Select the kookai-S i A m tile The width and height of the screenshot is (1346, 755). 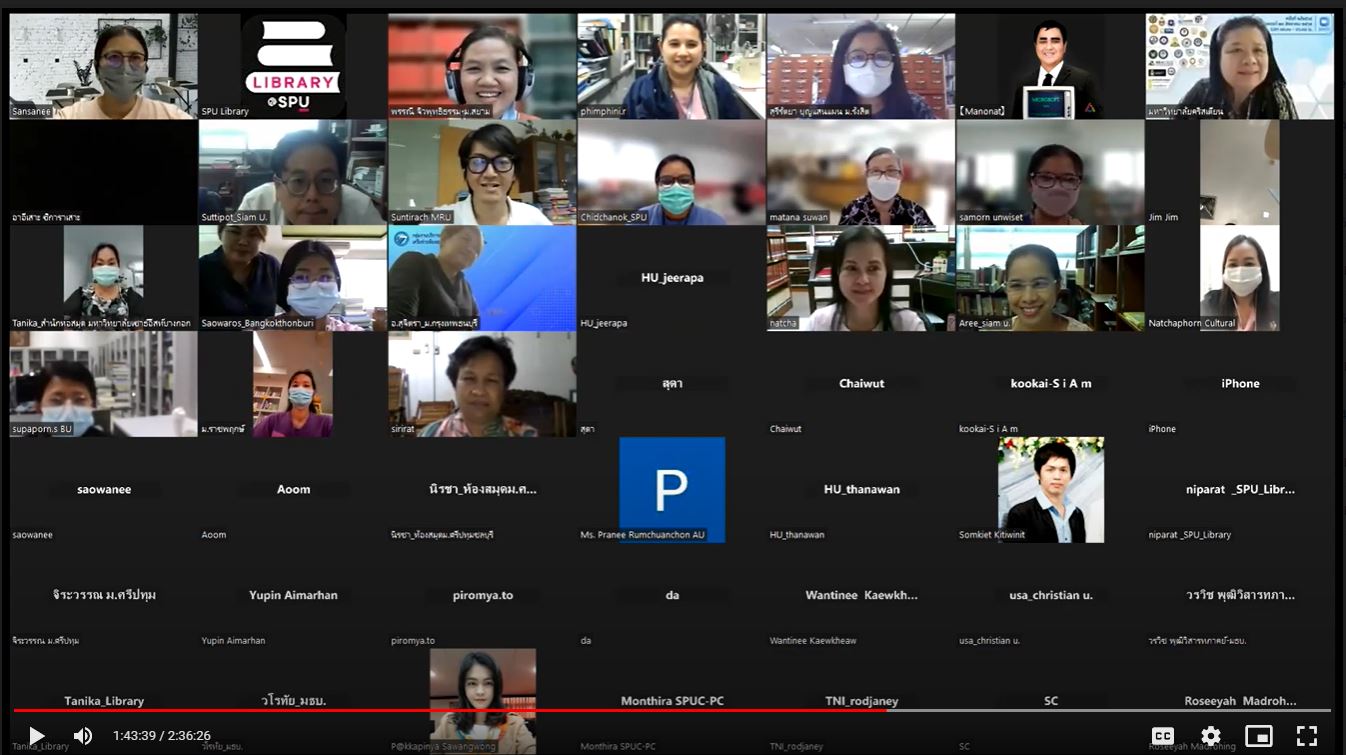coord(1050,384)
